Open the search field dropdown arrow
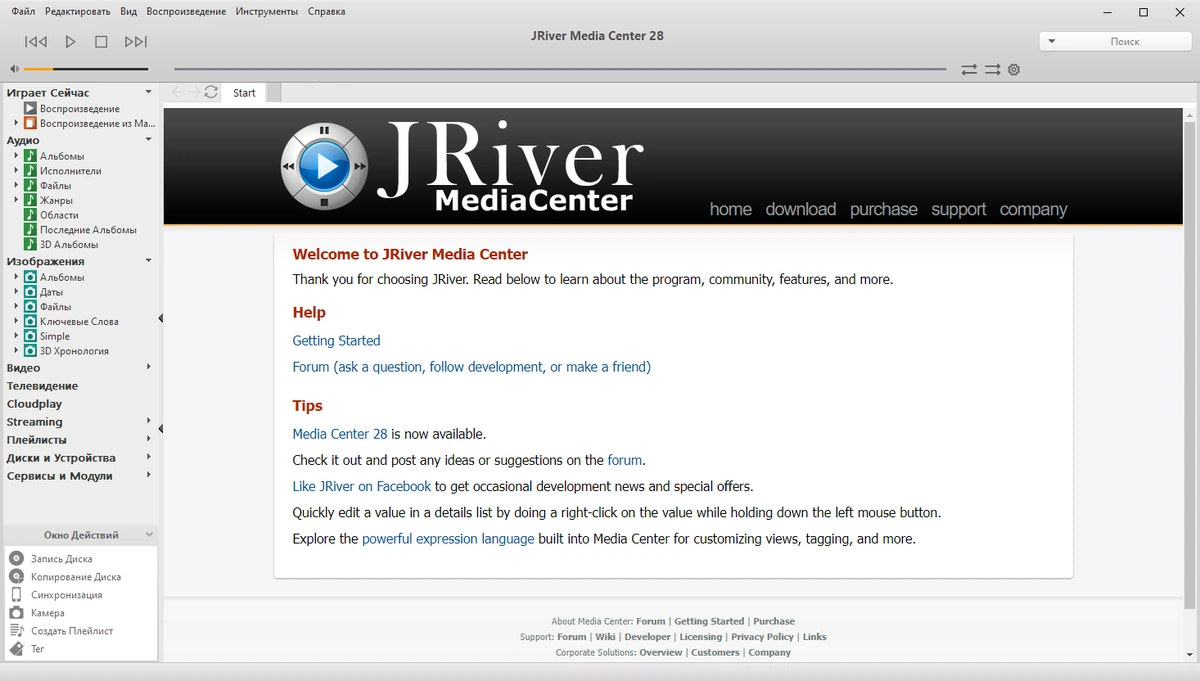Screen dimensions: 1200x681 point(1051,41)
